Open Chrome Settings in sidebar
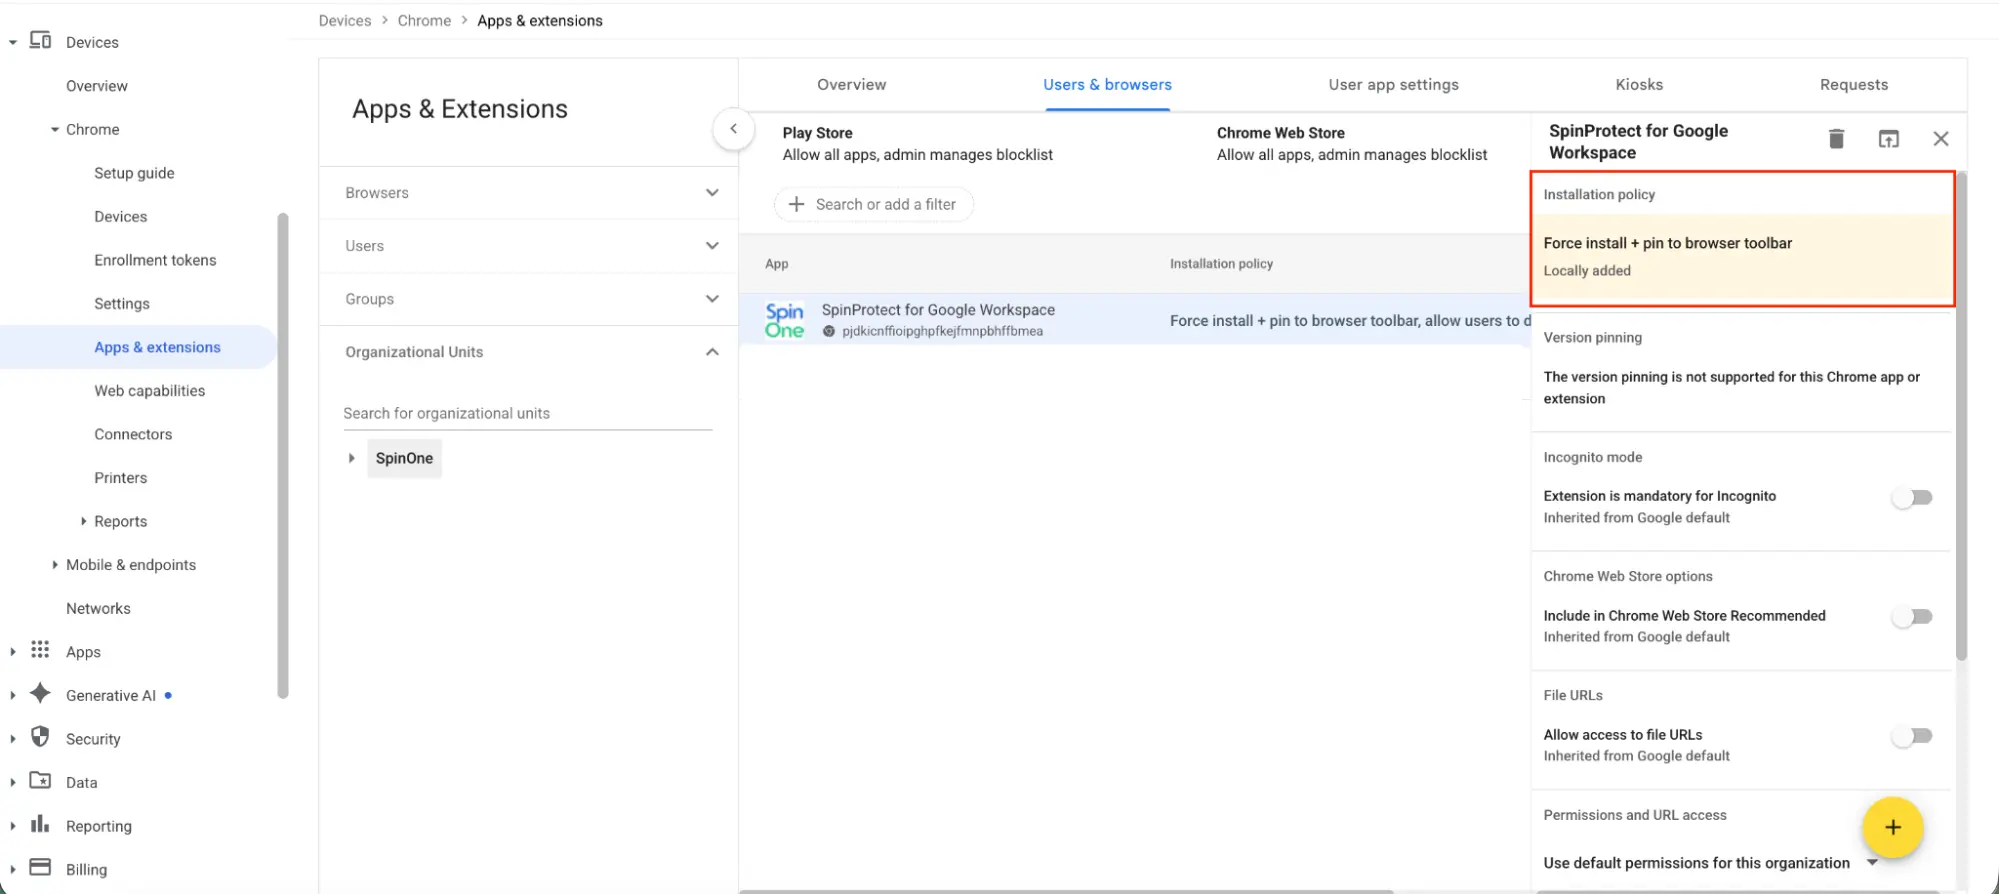The height and width of the screenshot is (895, 1999). (x=121, y=304)
